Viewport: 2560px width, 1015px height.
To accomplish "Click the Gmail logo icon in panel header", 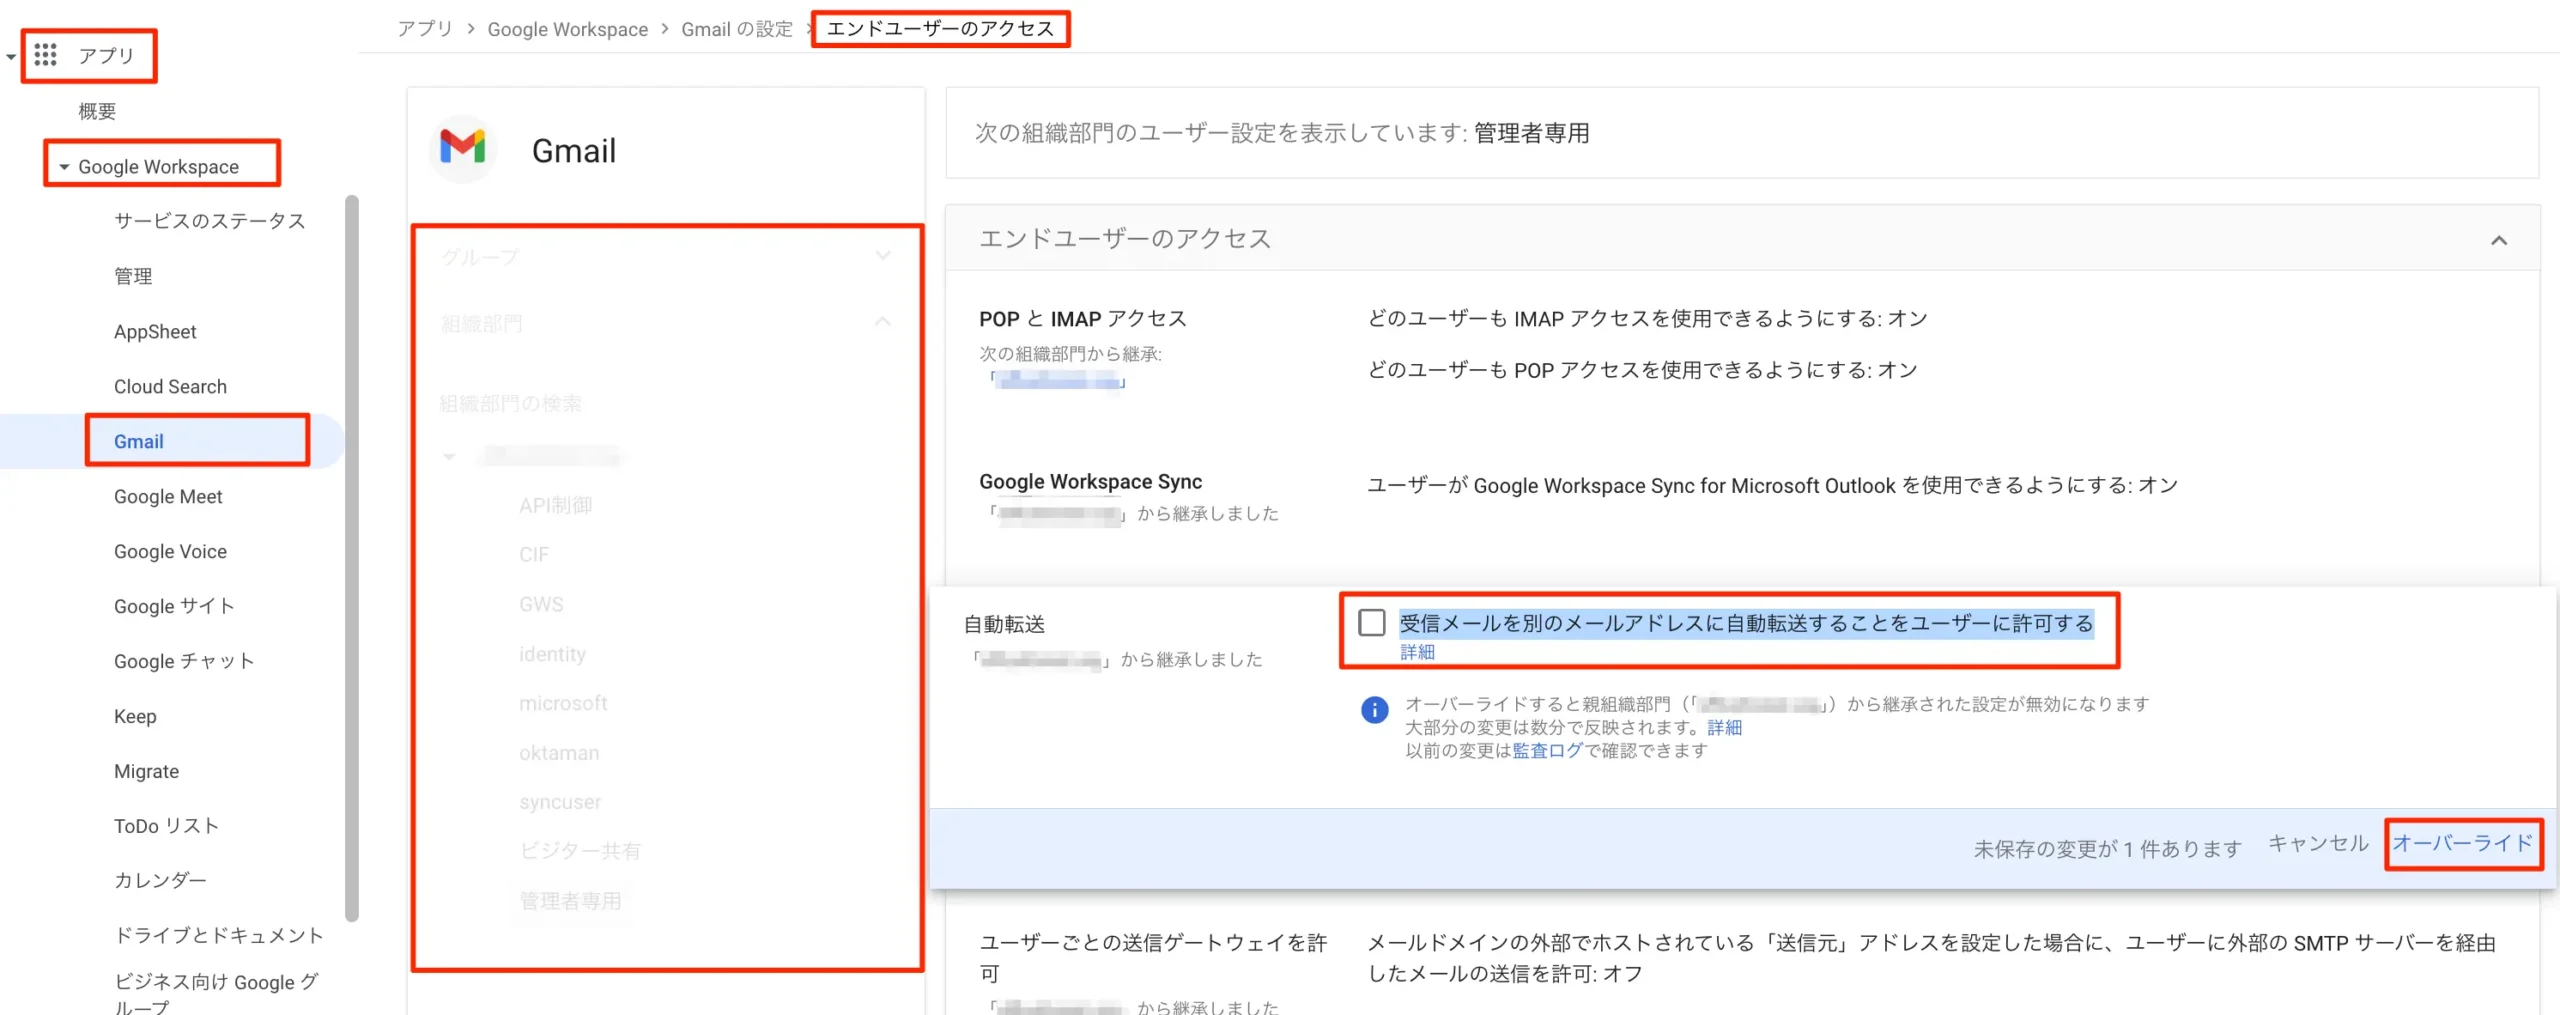I will 463,149.
